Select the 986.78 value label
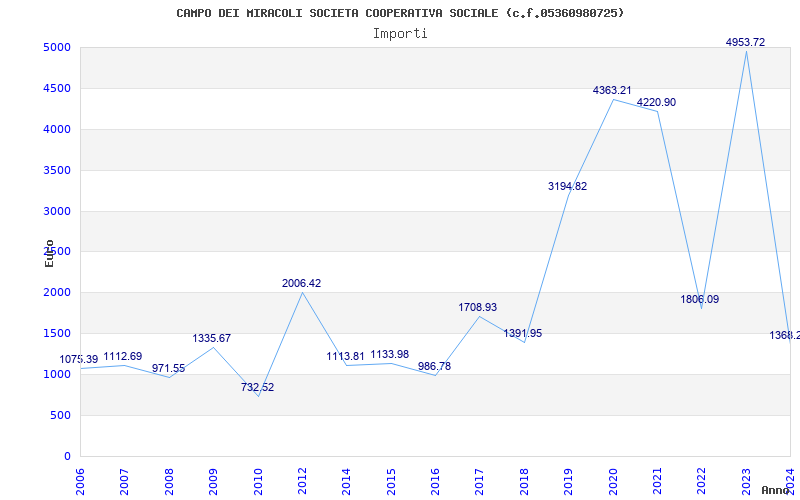The height and width of the screenshot is (500, 800). [x=434, y=366]
